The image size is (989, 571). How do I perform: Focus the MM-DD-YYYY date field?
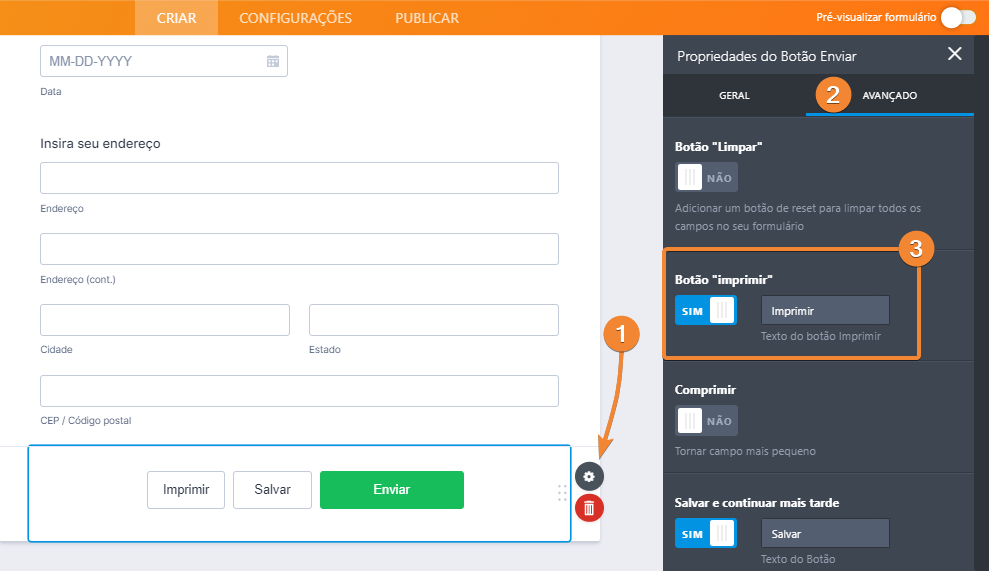(152, 61)
